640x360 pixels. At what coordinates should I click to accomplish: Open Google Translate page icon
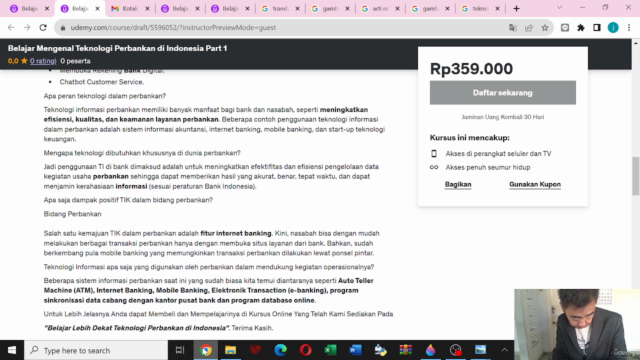point(513,28)
